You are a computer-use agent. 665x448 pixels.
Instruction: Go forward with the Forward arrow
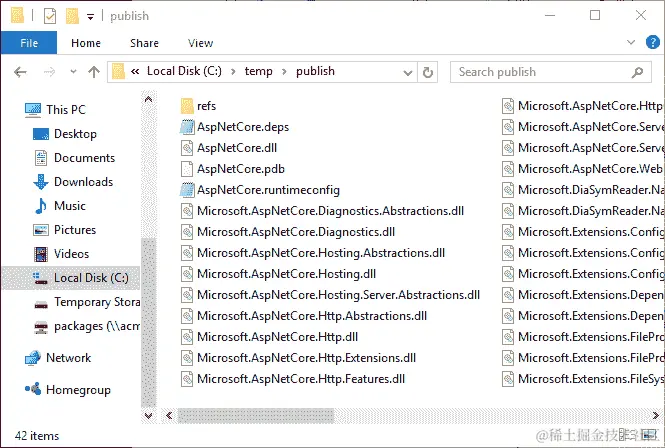[49, 72]
